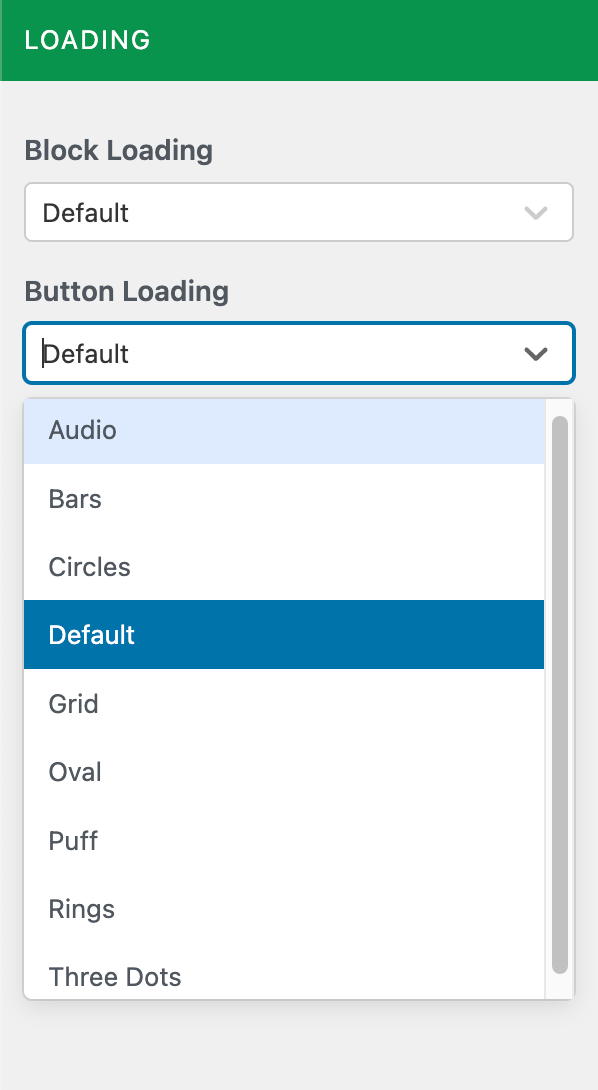Select the Bars loading option

tap(284, 498)
